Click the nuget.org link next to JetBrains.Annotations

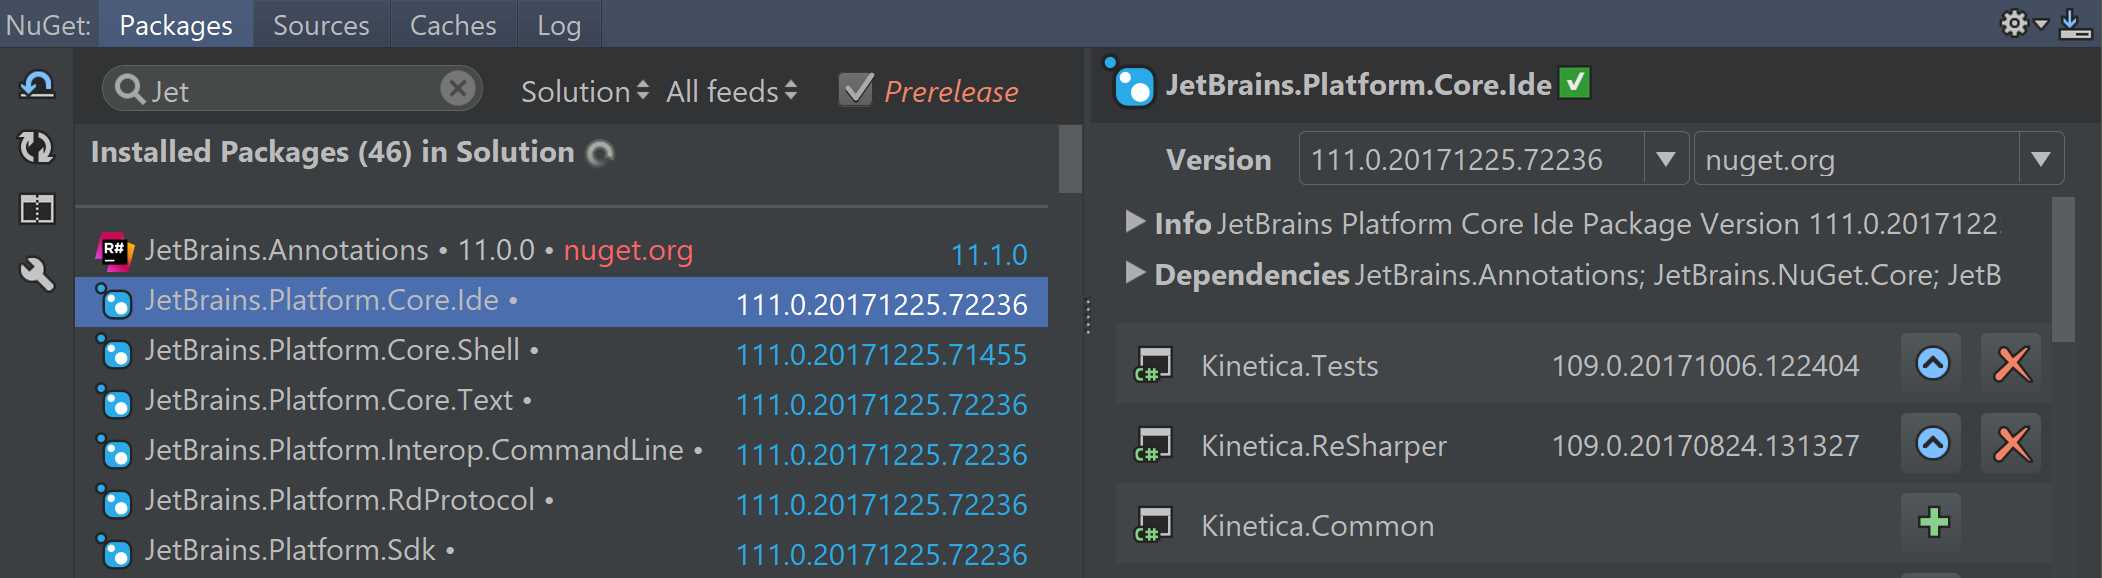coord(628,250)
